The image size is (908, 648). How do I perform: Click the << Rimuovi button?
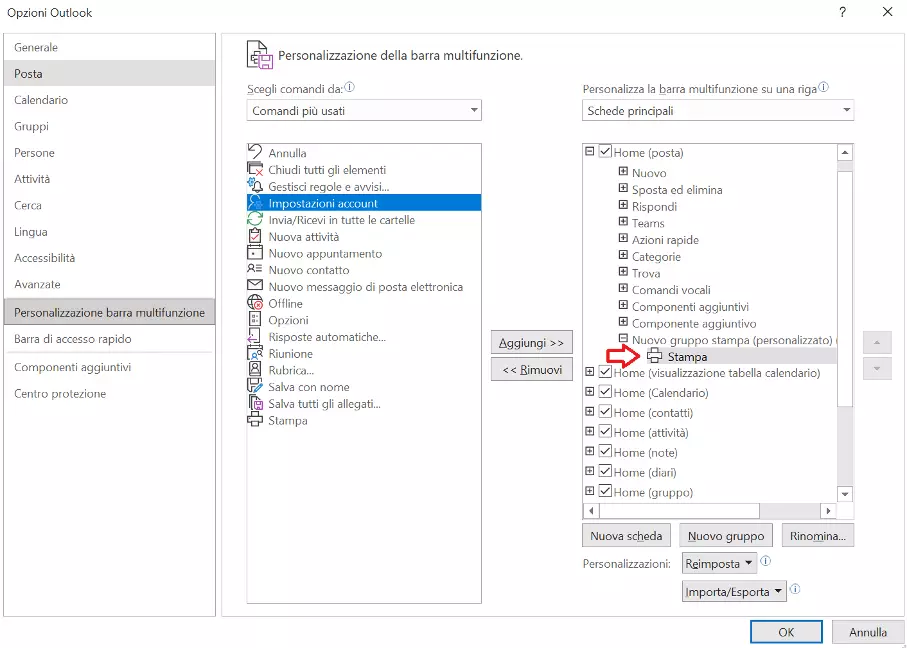click(x=532, y=369)
